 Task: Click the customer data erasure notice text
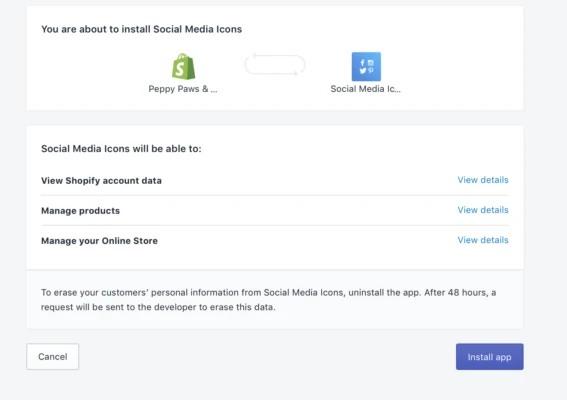[x=268, y=299]
